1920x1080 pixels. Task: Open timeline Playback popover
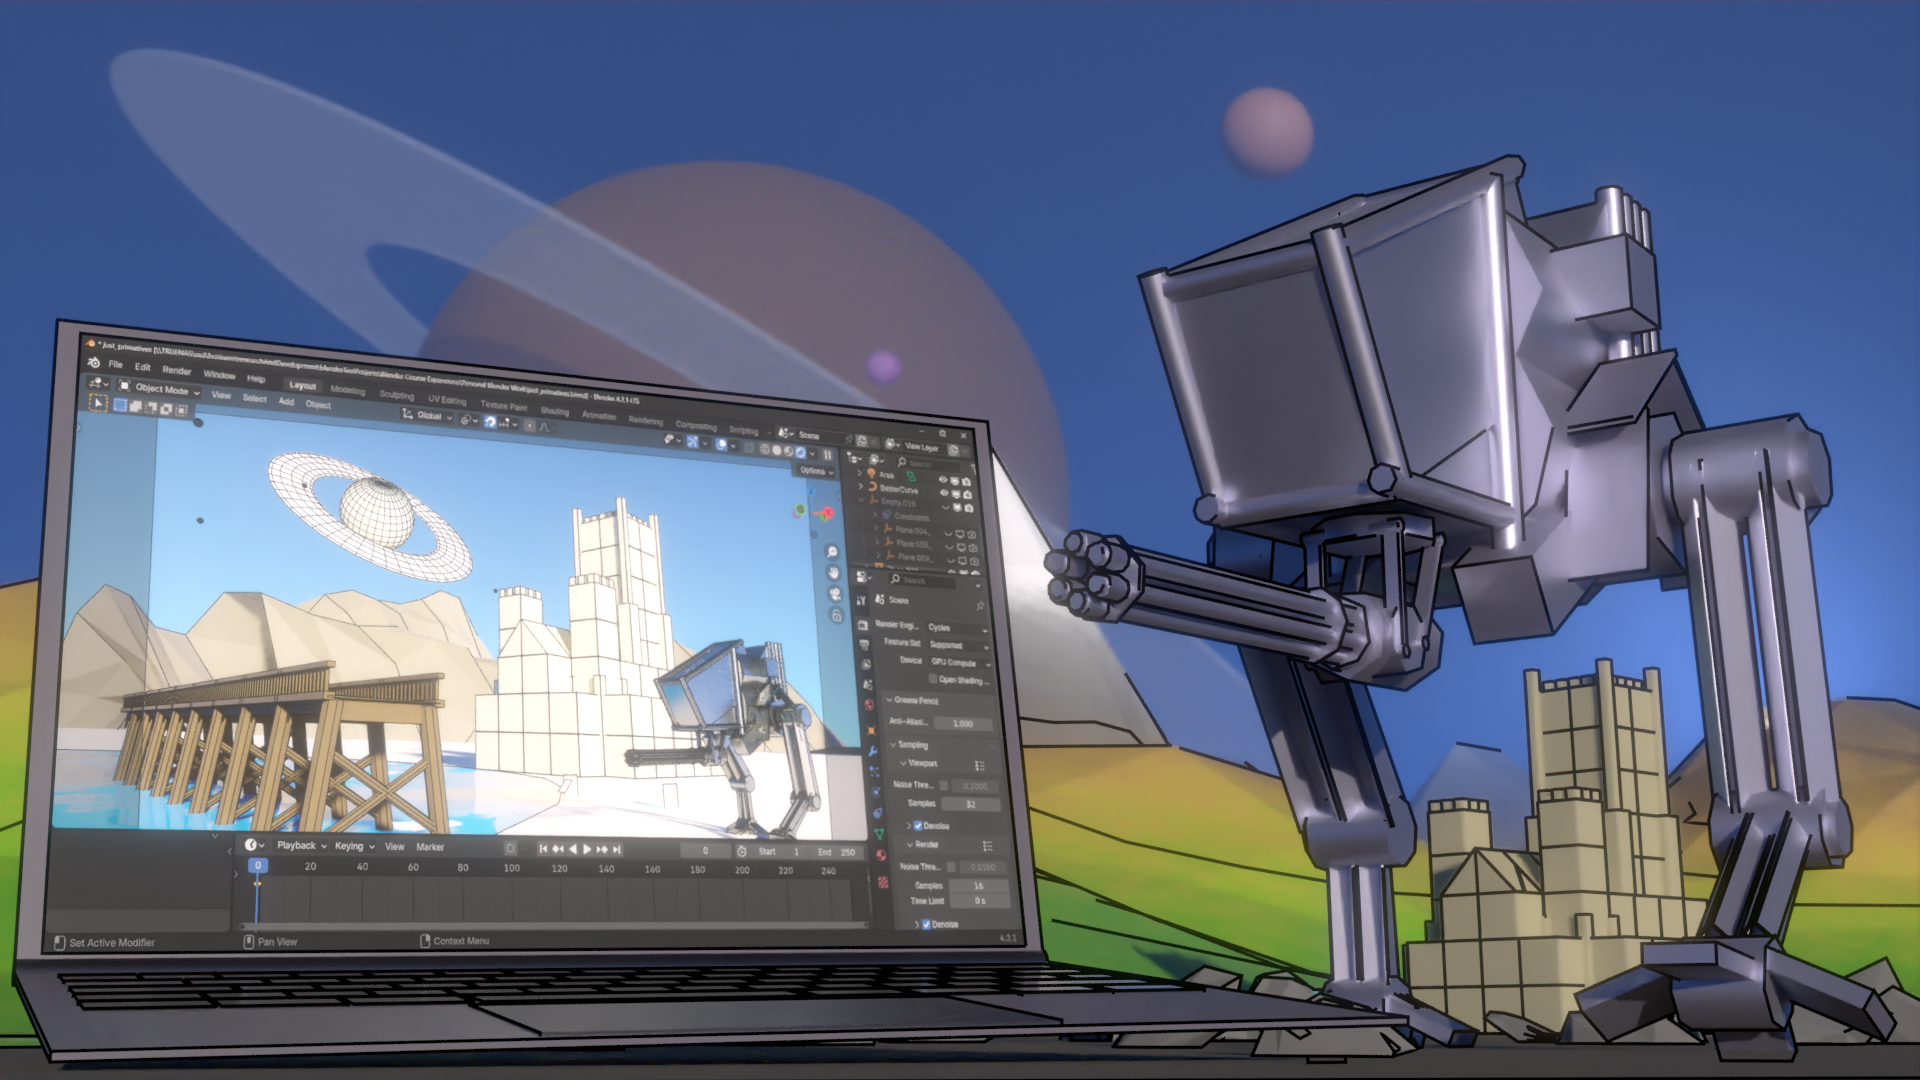point(302,846)
